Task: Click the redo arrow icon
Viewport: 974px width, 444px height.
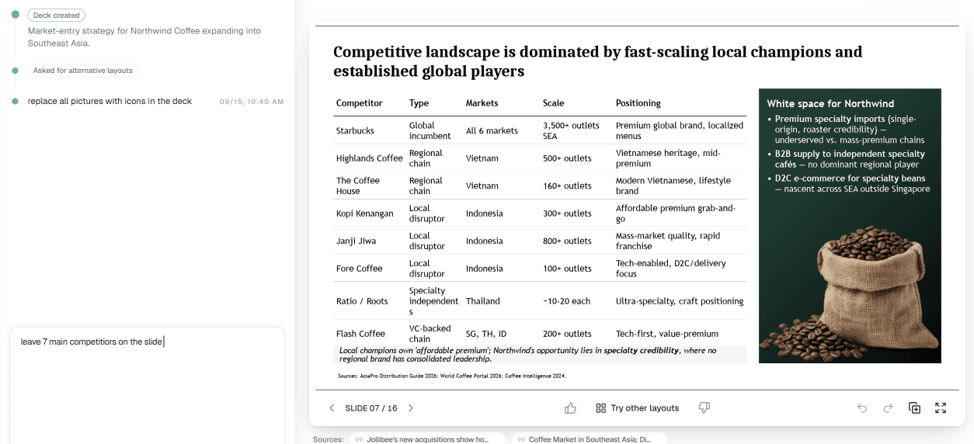Action: [888, 408]
